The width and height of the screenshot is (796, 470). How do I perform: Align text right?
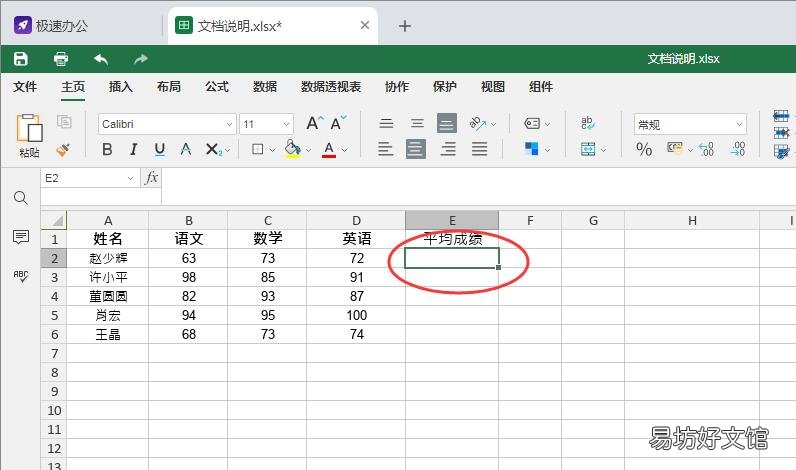coord(448,149)
